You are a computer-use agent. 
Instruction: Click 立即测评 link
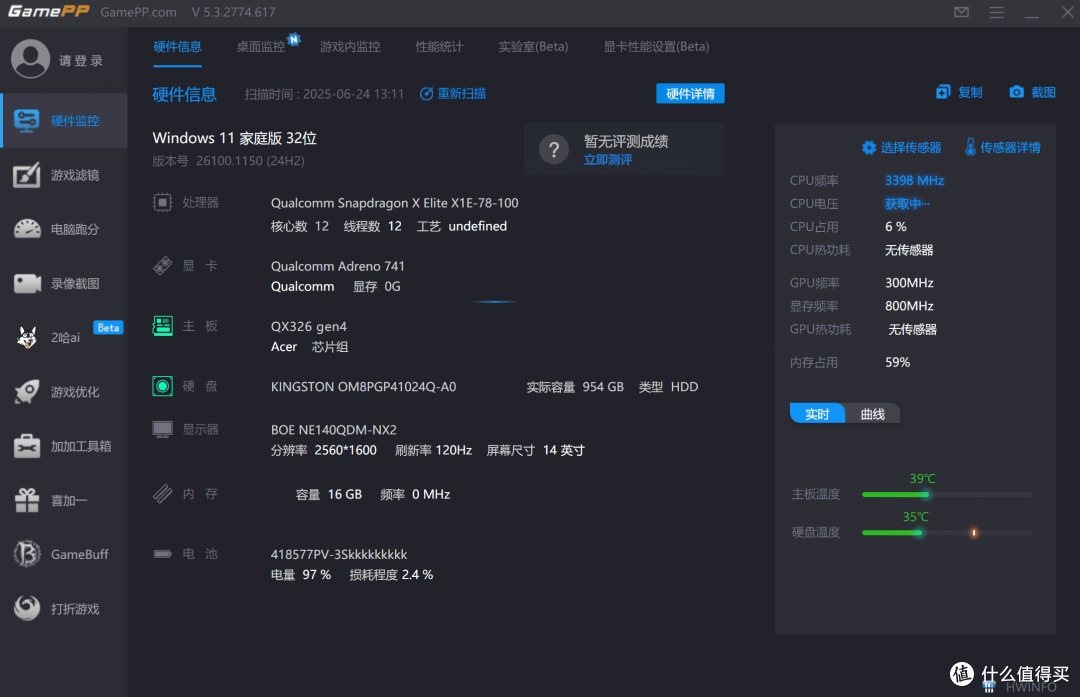point(608,160)
